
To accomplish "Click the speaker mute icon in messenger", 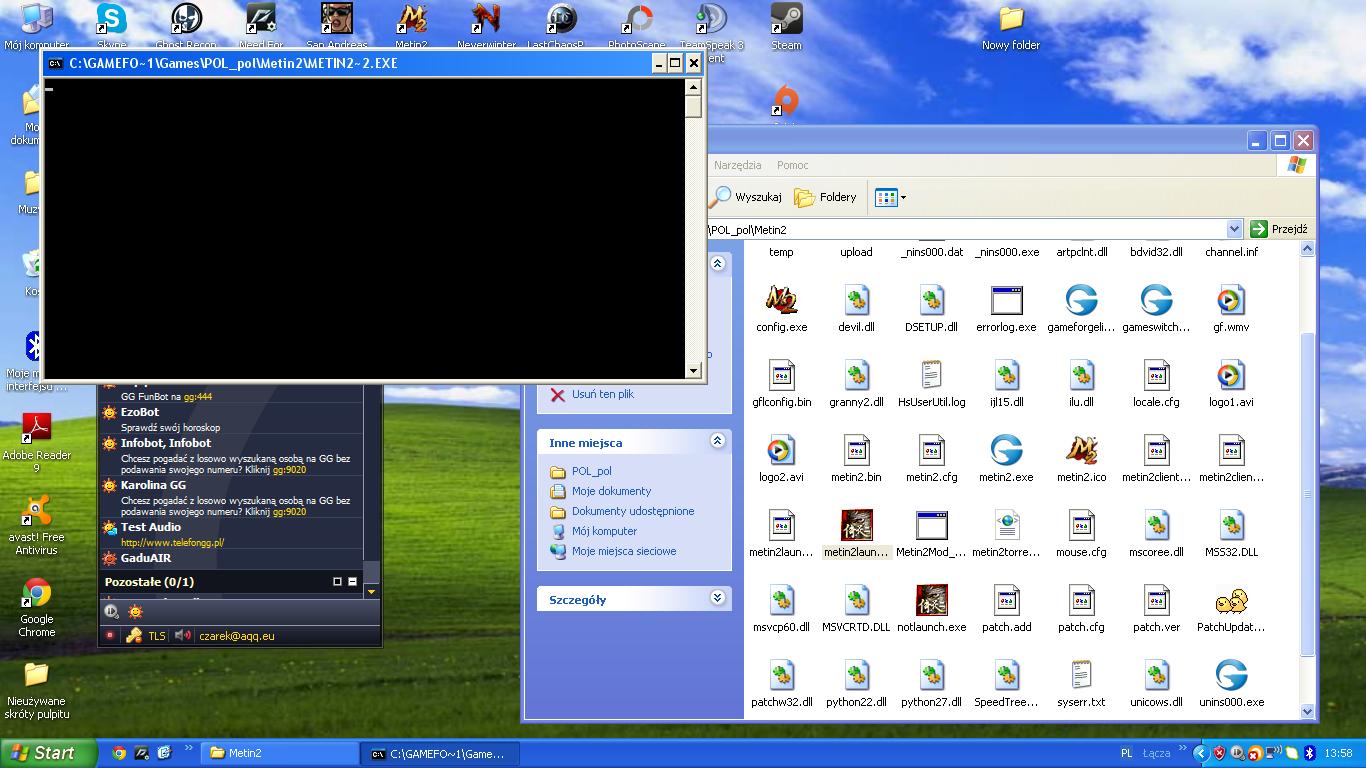I will 182,635.
